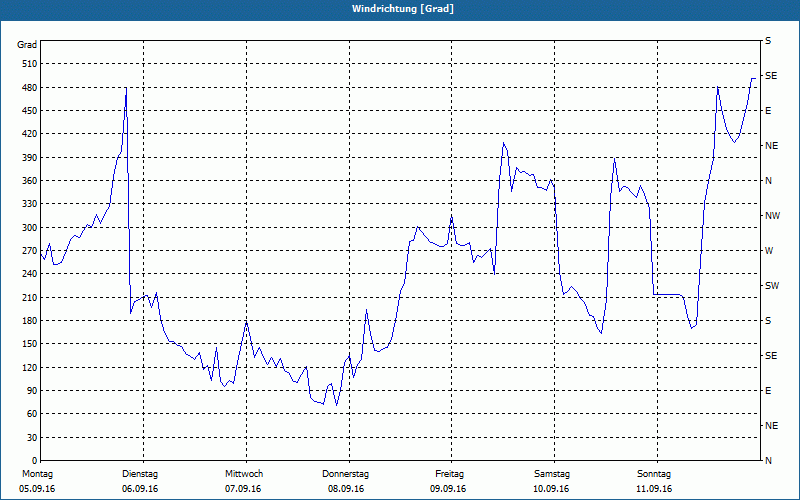Viewport: 800px width, 500px height.
Task: Click the 360 value on the degree axis
Action: pyautogui.click(x=30, y=181)
